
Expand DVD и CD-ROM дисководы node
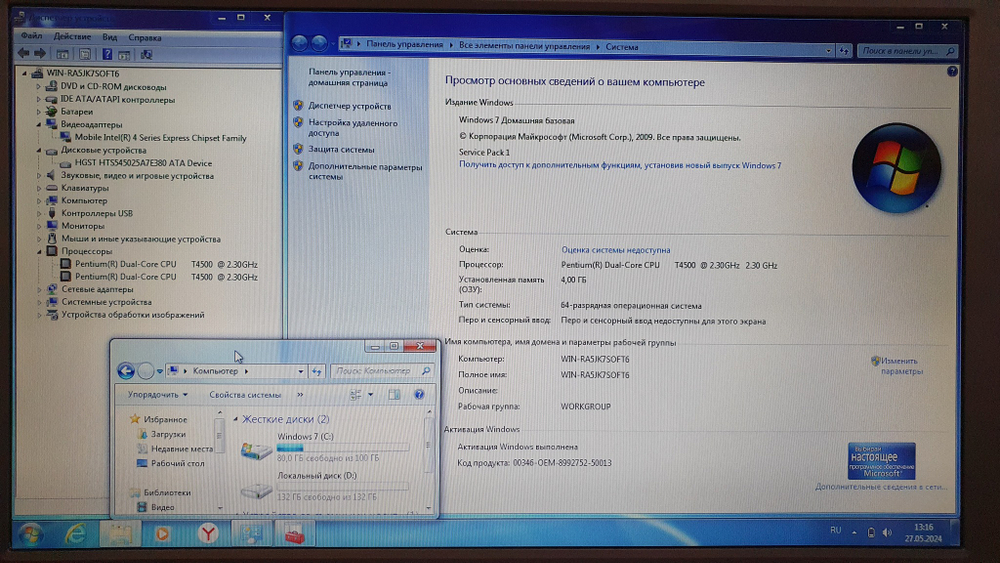pyautogui.click(x=38, y=87)
